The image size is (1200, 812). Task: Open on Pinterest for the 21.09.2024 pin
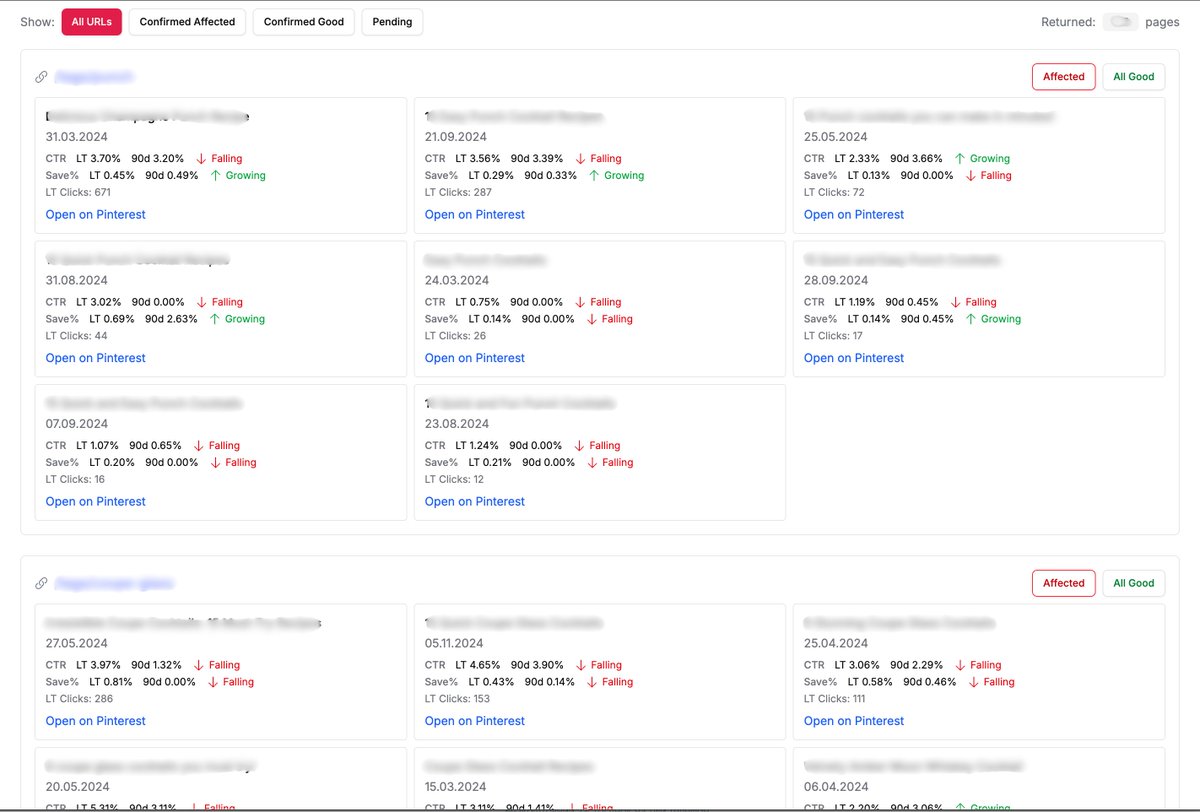click(x=475, y=214)
